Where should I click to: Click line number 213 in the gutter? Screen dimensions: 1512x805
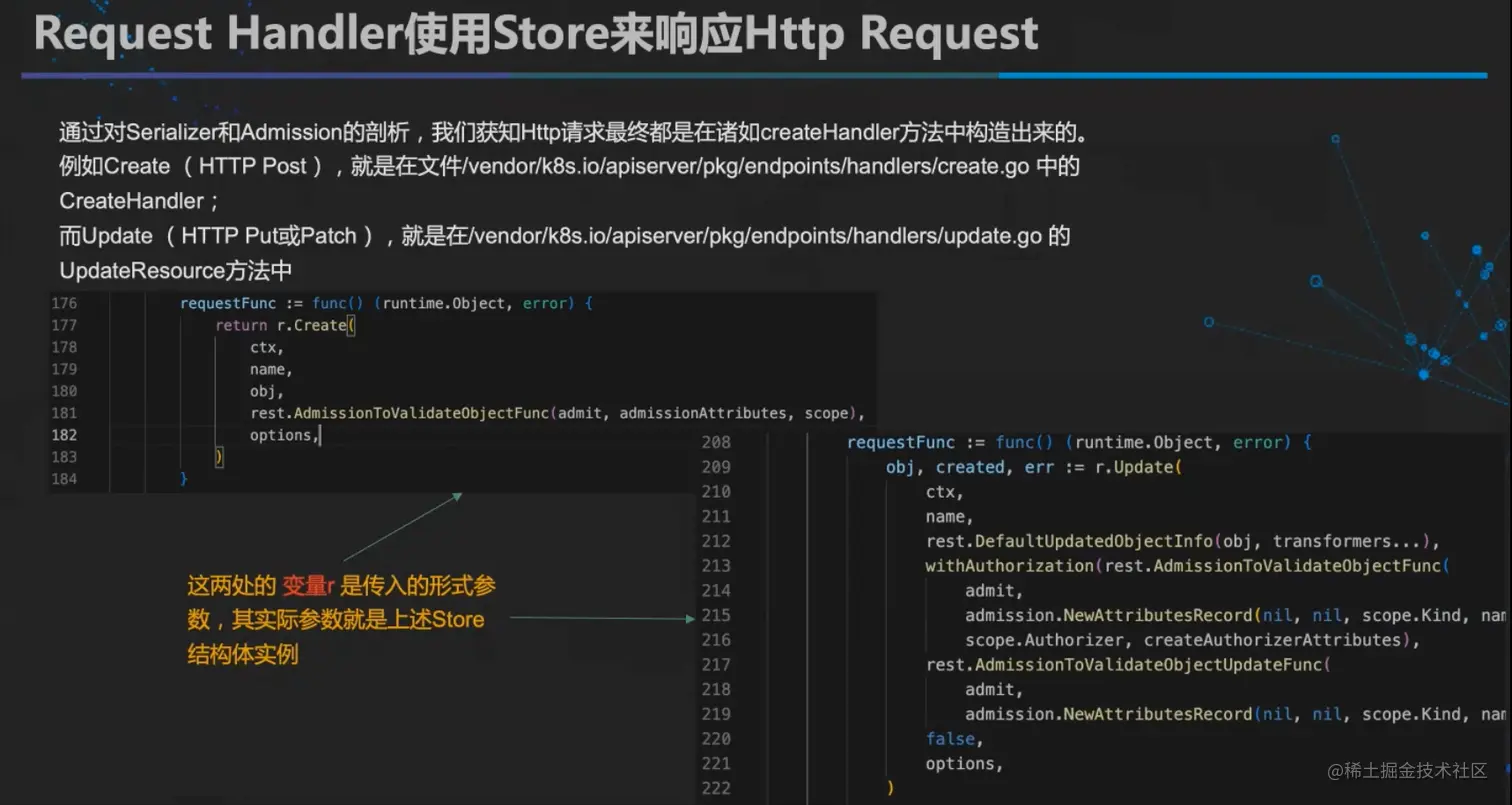[x=716, y=566]
